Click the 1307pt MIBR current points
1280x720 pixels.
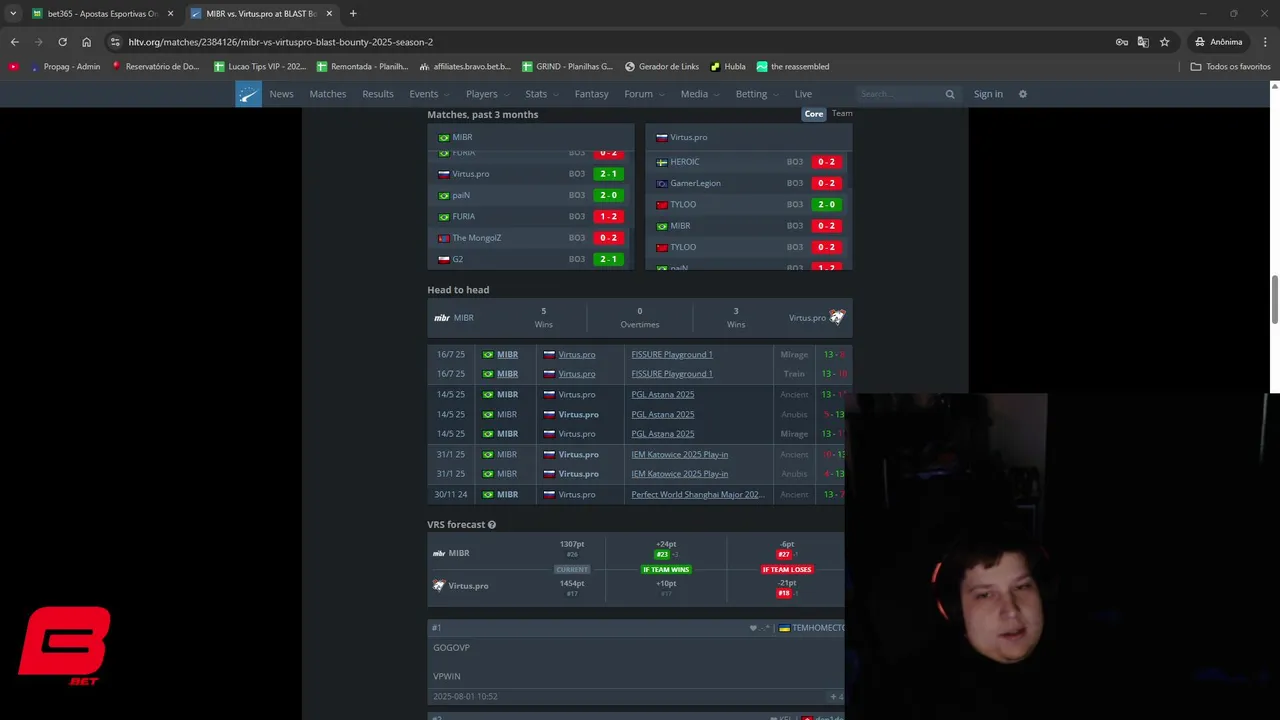click(x=572, y=544)
